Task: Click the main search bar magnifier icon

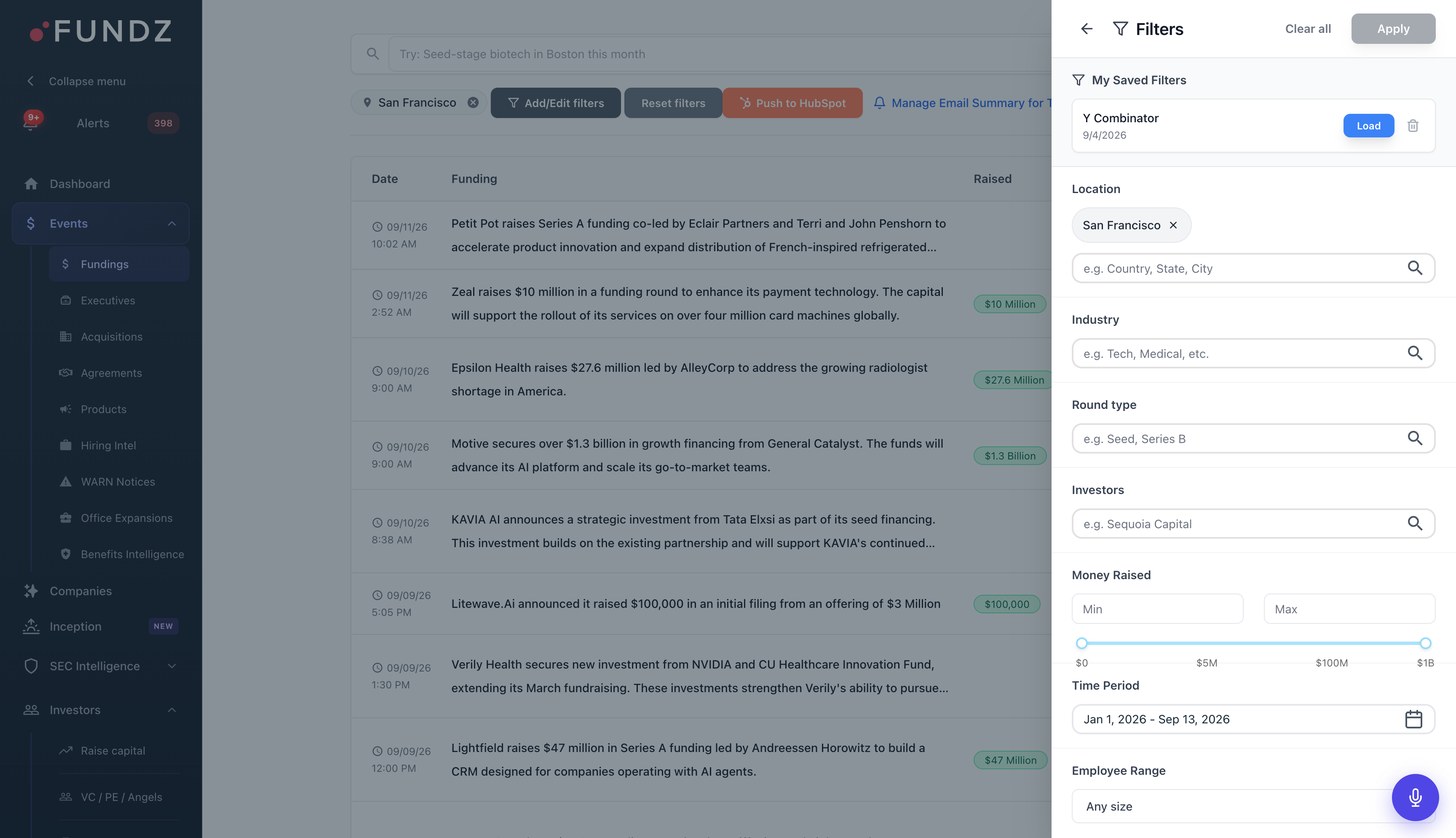Action: 372,54
